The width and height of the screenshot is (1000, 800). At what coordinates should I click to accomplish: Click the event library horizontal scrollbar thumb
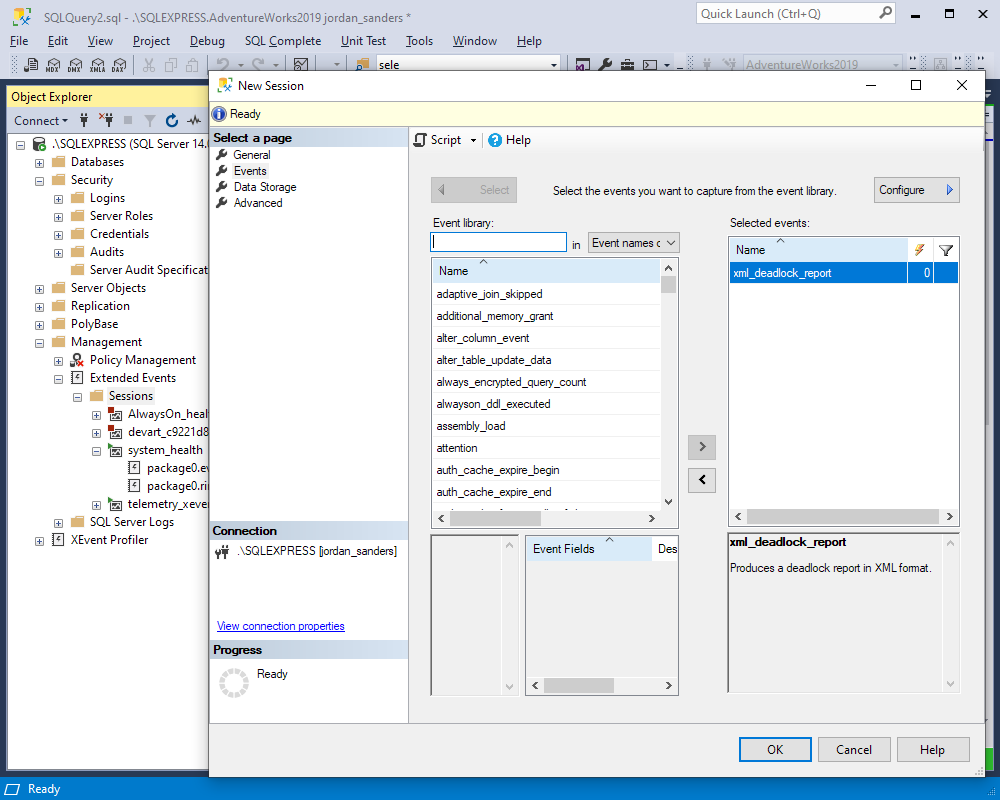496,519
